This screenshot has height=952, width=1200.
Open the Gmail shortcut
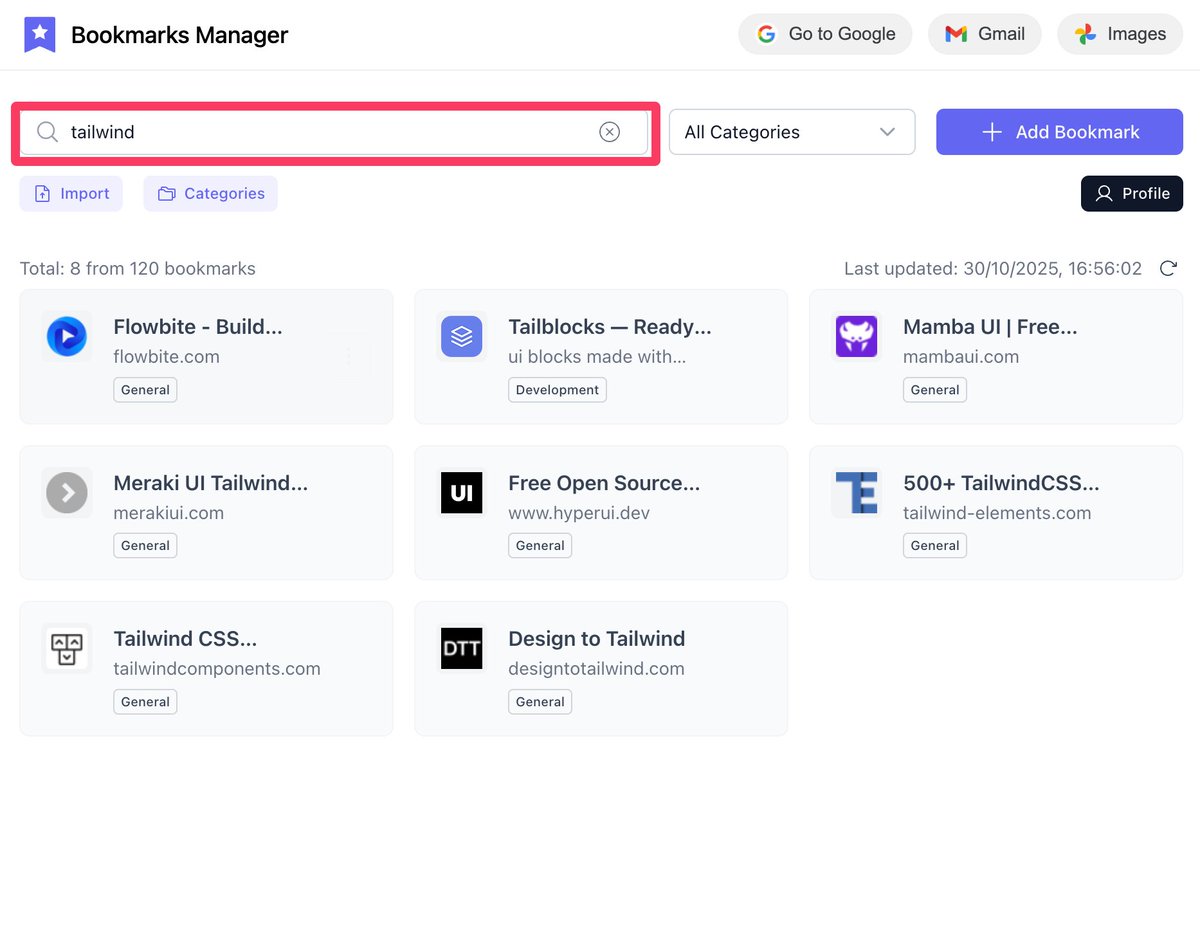coord(984,33)
